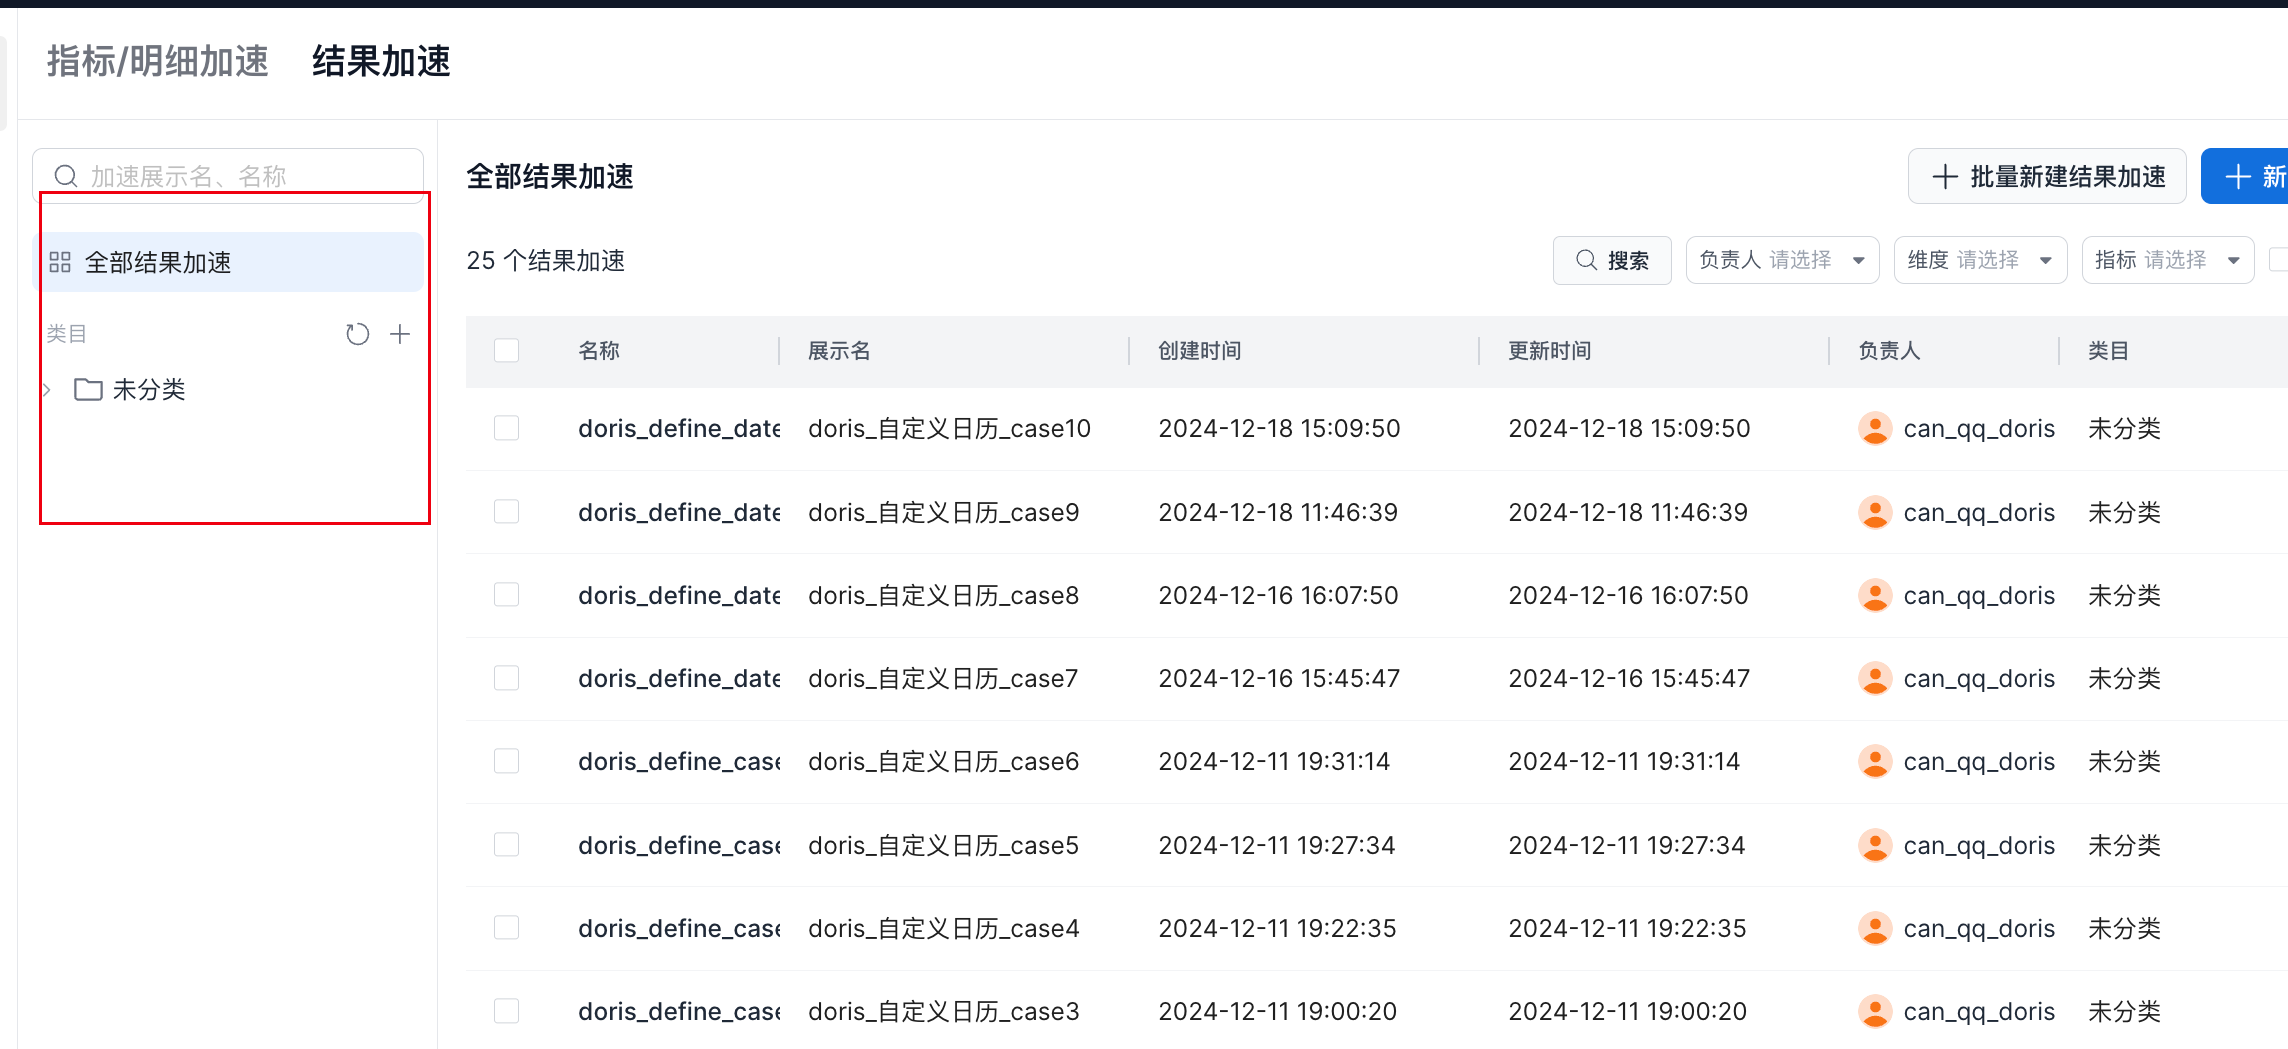Click avatar icon in doris_自定义日历_case7 row
The width and height of the screenshot is (2288, 1049).
point(1874,678)
